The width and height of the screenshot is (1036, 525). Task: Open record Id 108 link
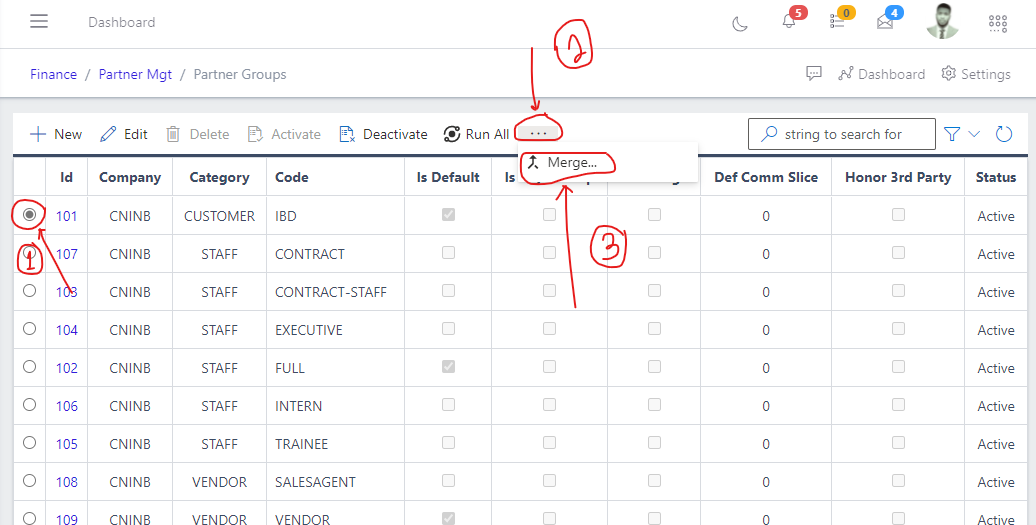(66, 482)
